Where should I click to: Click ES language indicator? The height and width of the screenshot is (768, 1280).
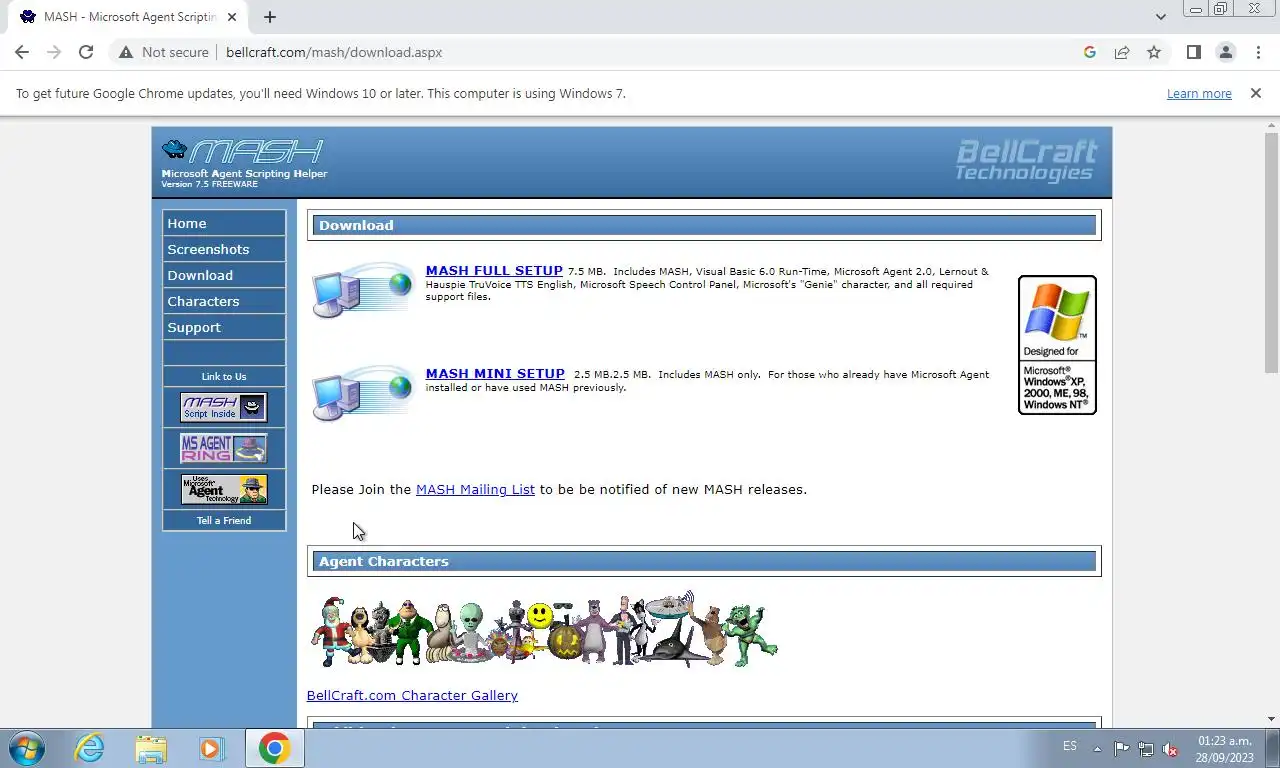pos(1070,747)
